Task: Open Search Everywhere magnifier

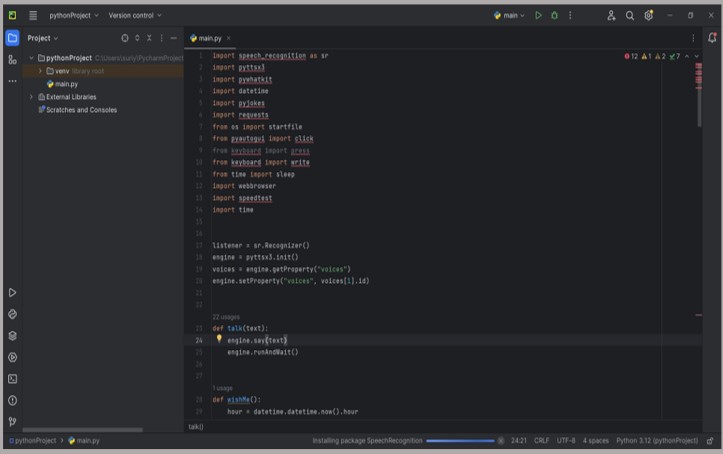Action: (629, 16)
